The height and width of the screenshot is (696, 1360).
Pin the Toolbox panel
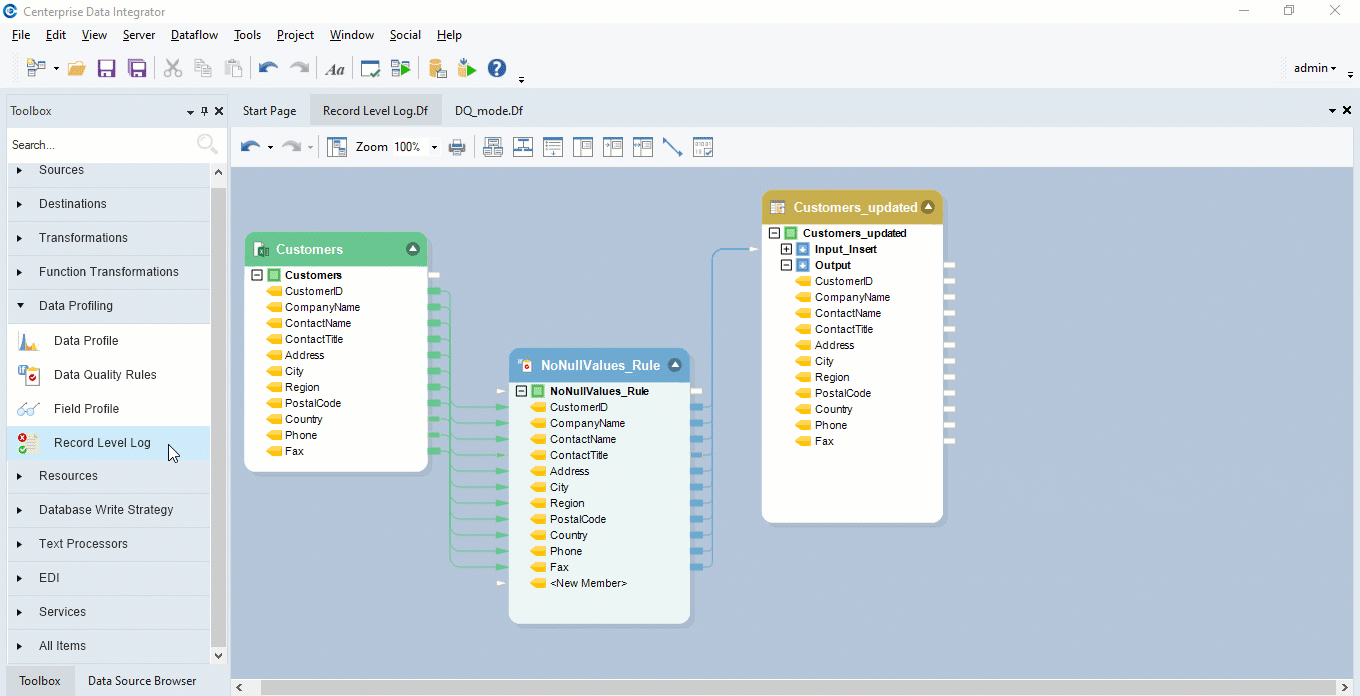[x=205, y=111]
